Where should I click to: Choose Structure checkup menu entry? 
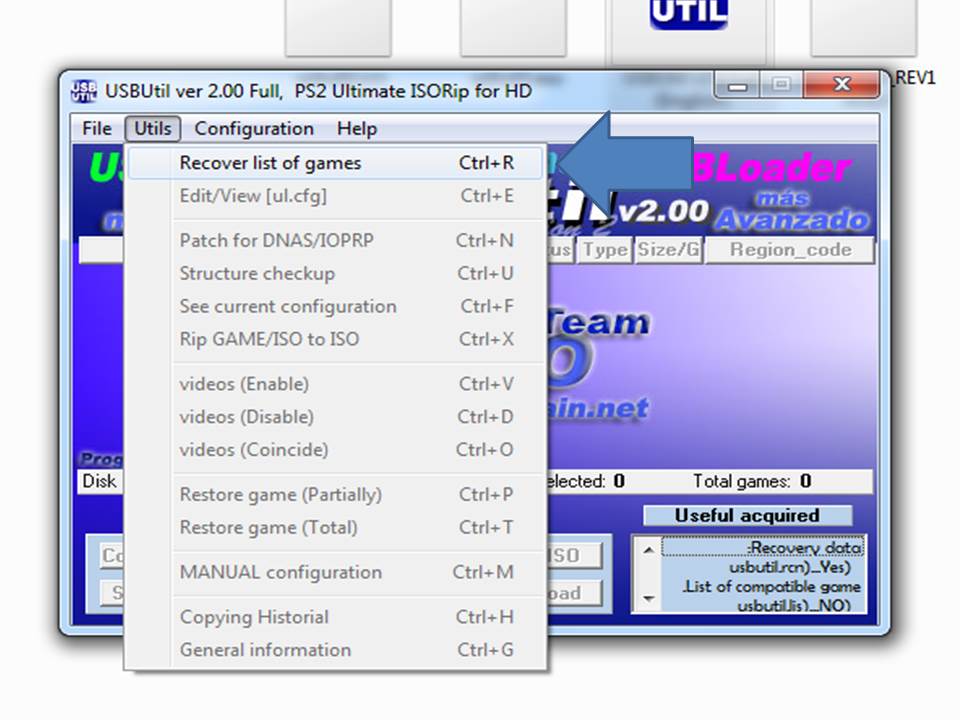(335, 274)
